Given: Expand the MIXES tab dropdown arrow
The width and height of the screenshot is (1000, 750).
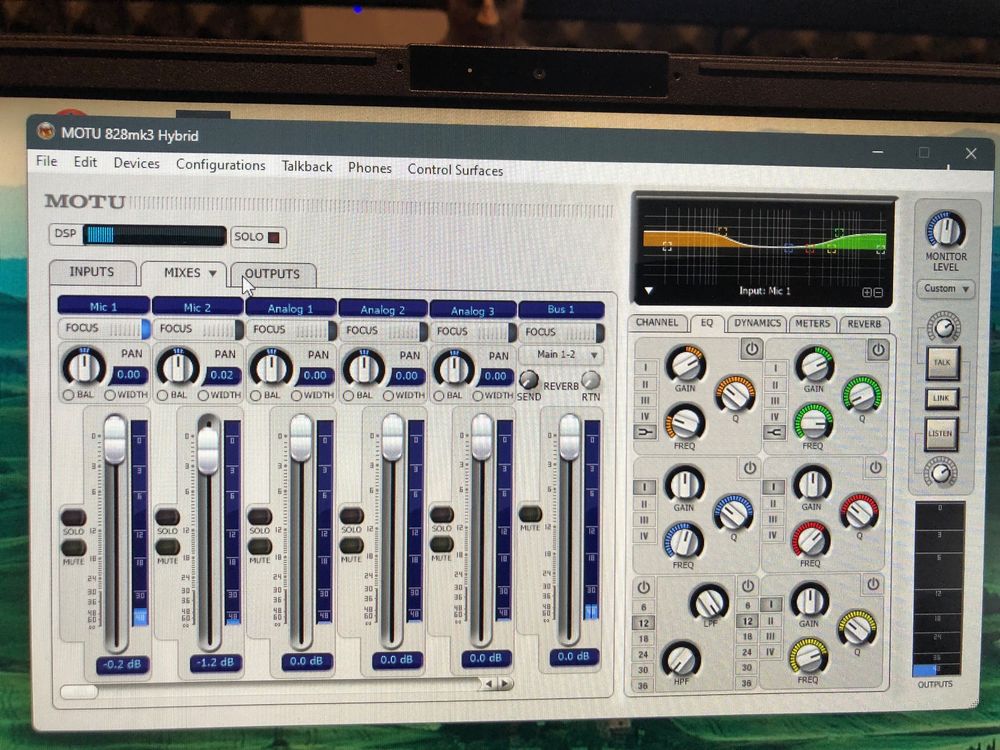Looking at the screenshot, I should 212,273.
